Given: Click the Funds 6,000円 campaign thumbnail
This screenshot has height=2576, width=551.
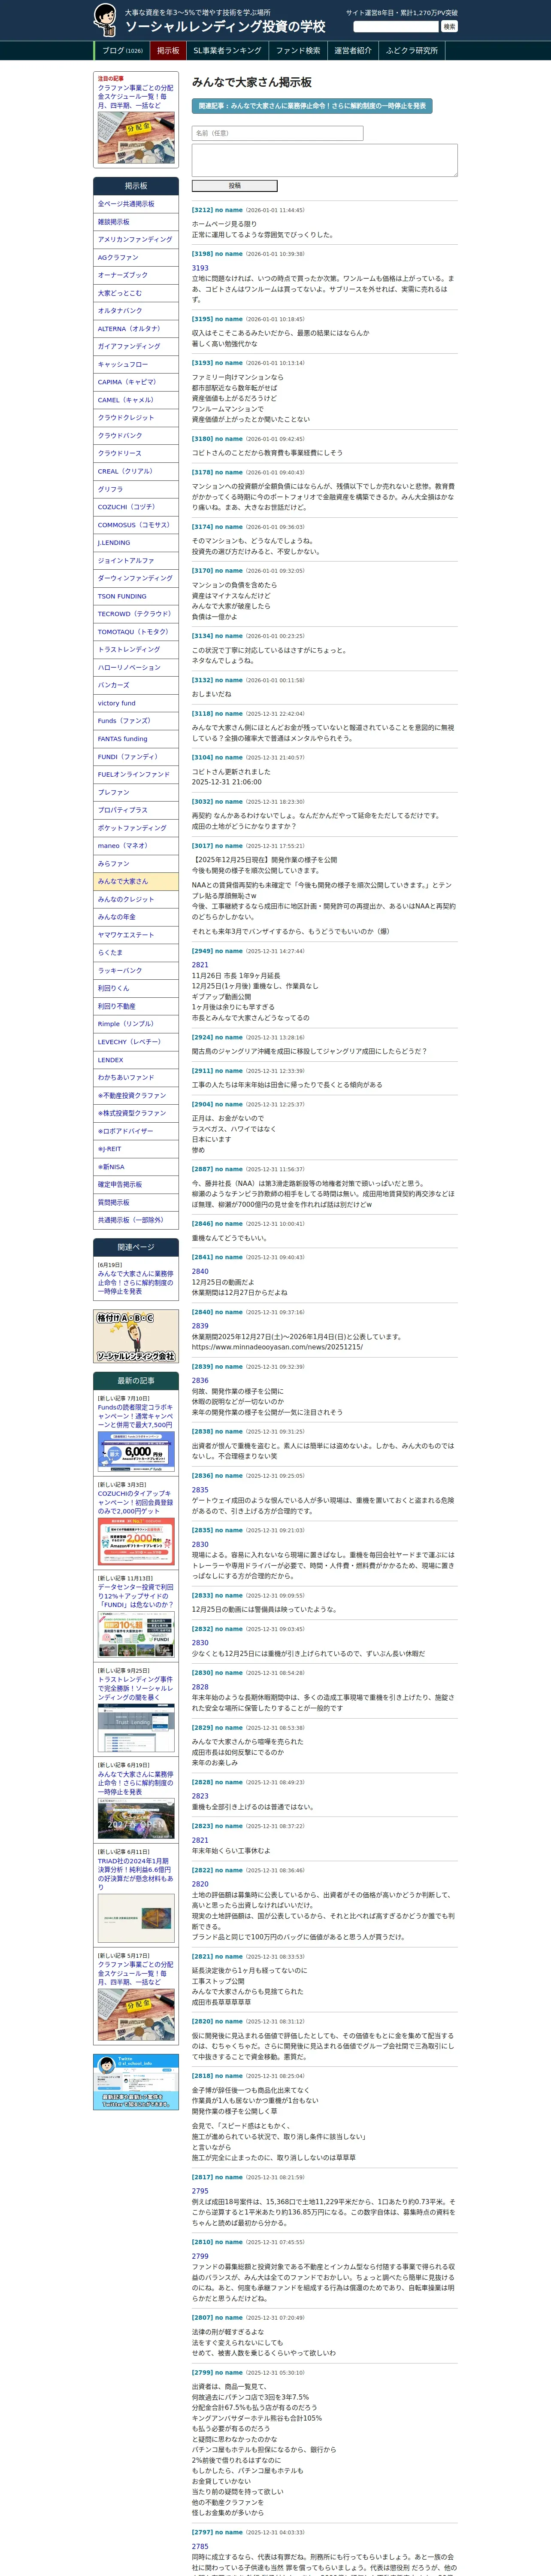Looking at the screenshot, I should click(136, 1451).
